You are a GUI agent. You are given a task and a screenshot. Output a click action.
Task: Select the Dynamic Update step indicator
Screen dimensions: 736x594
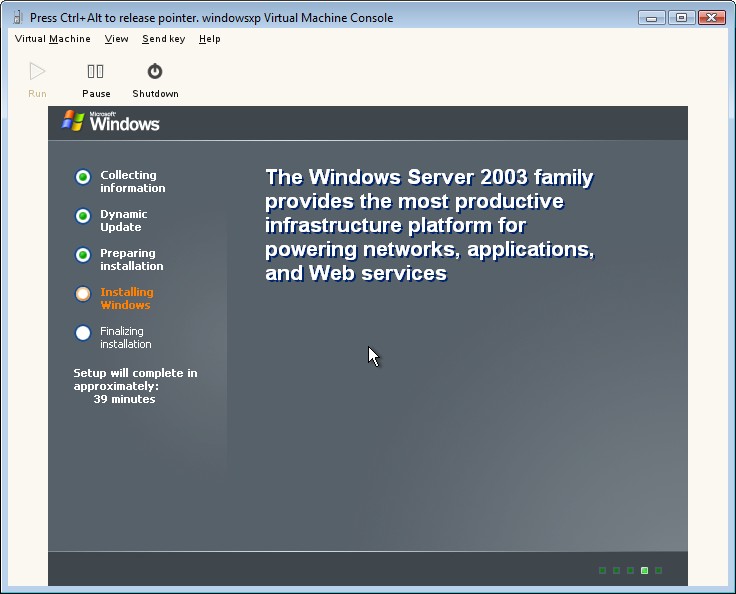pos(83,216)
